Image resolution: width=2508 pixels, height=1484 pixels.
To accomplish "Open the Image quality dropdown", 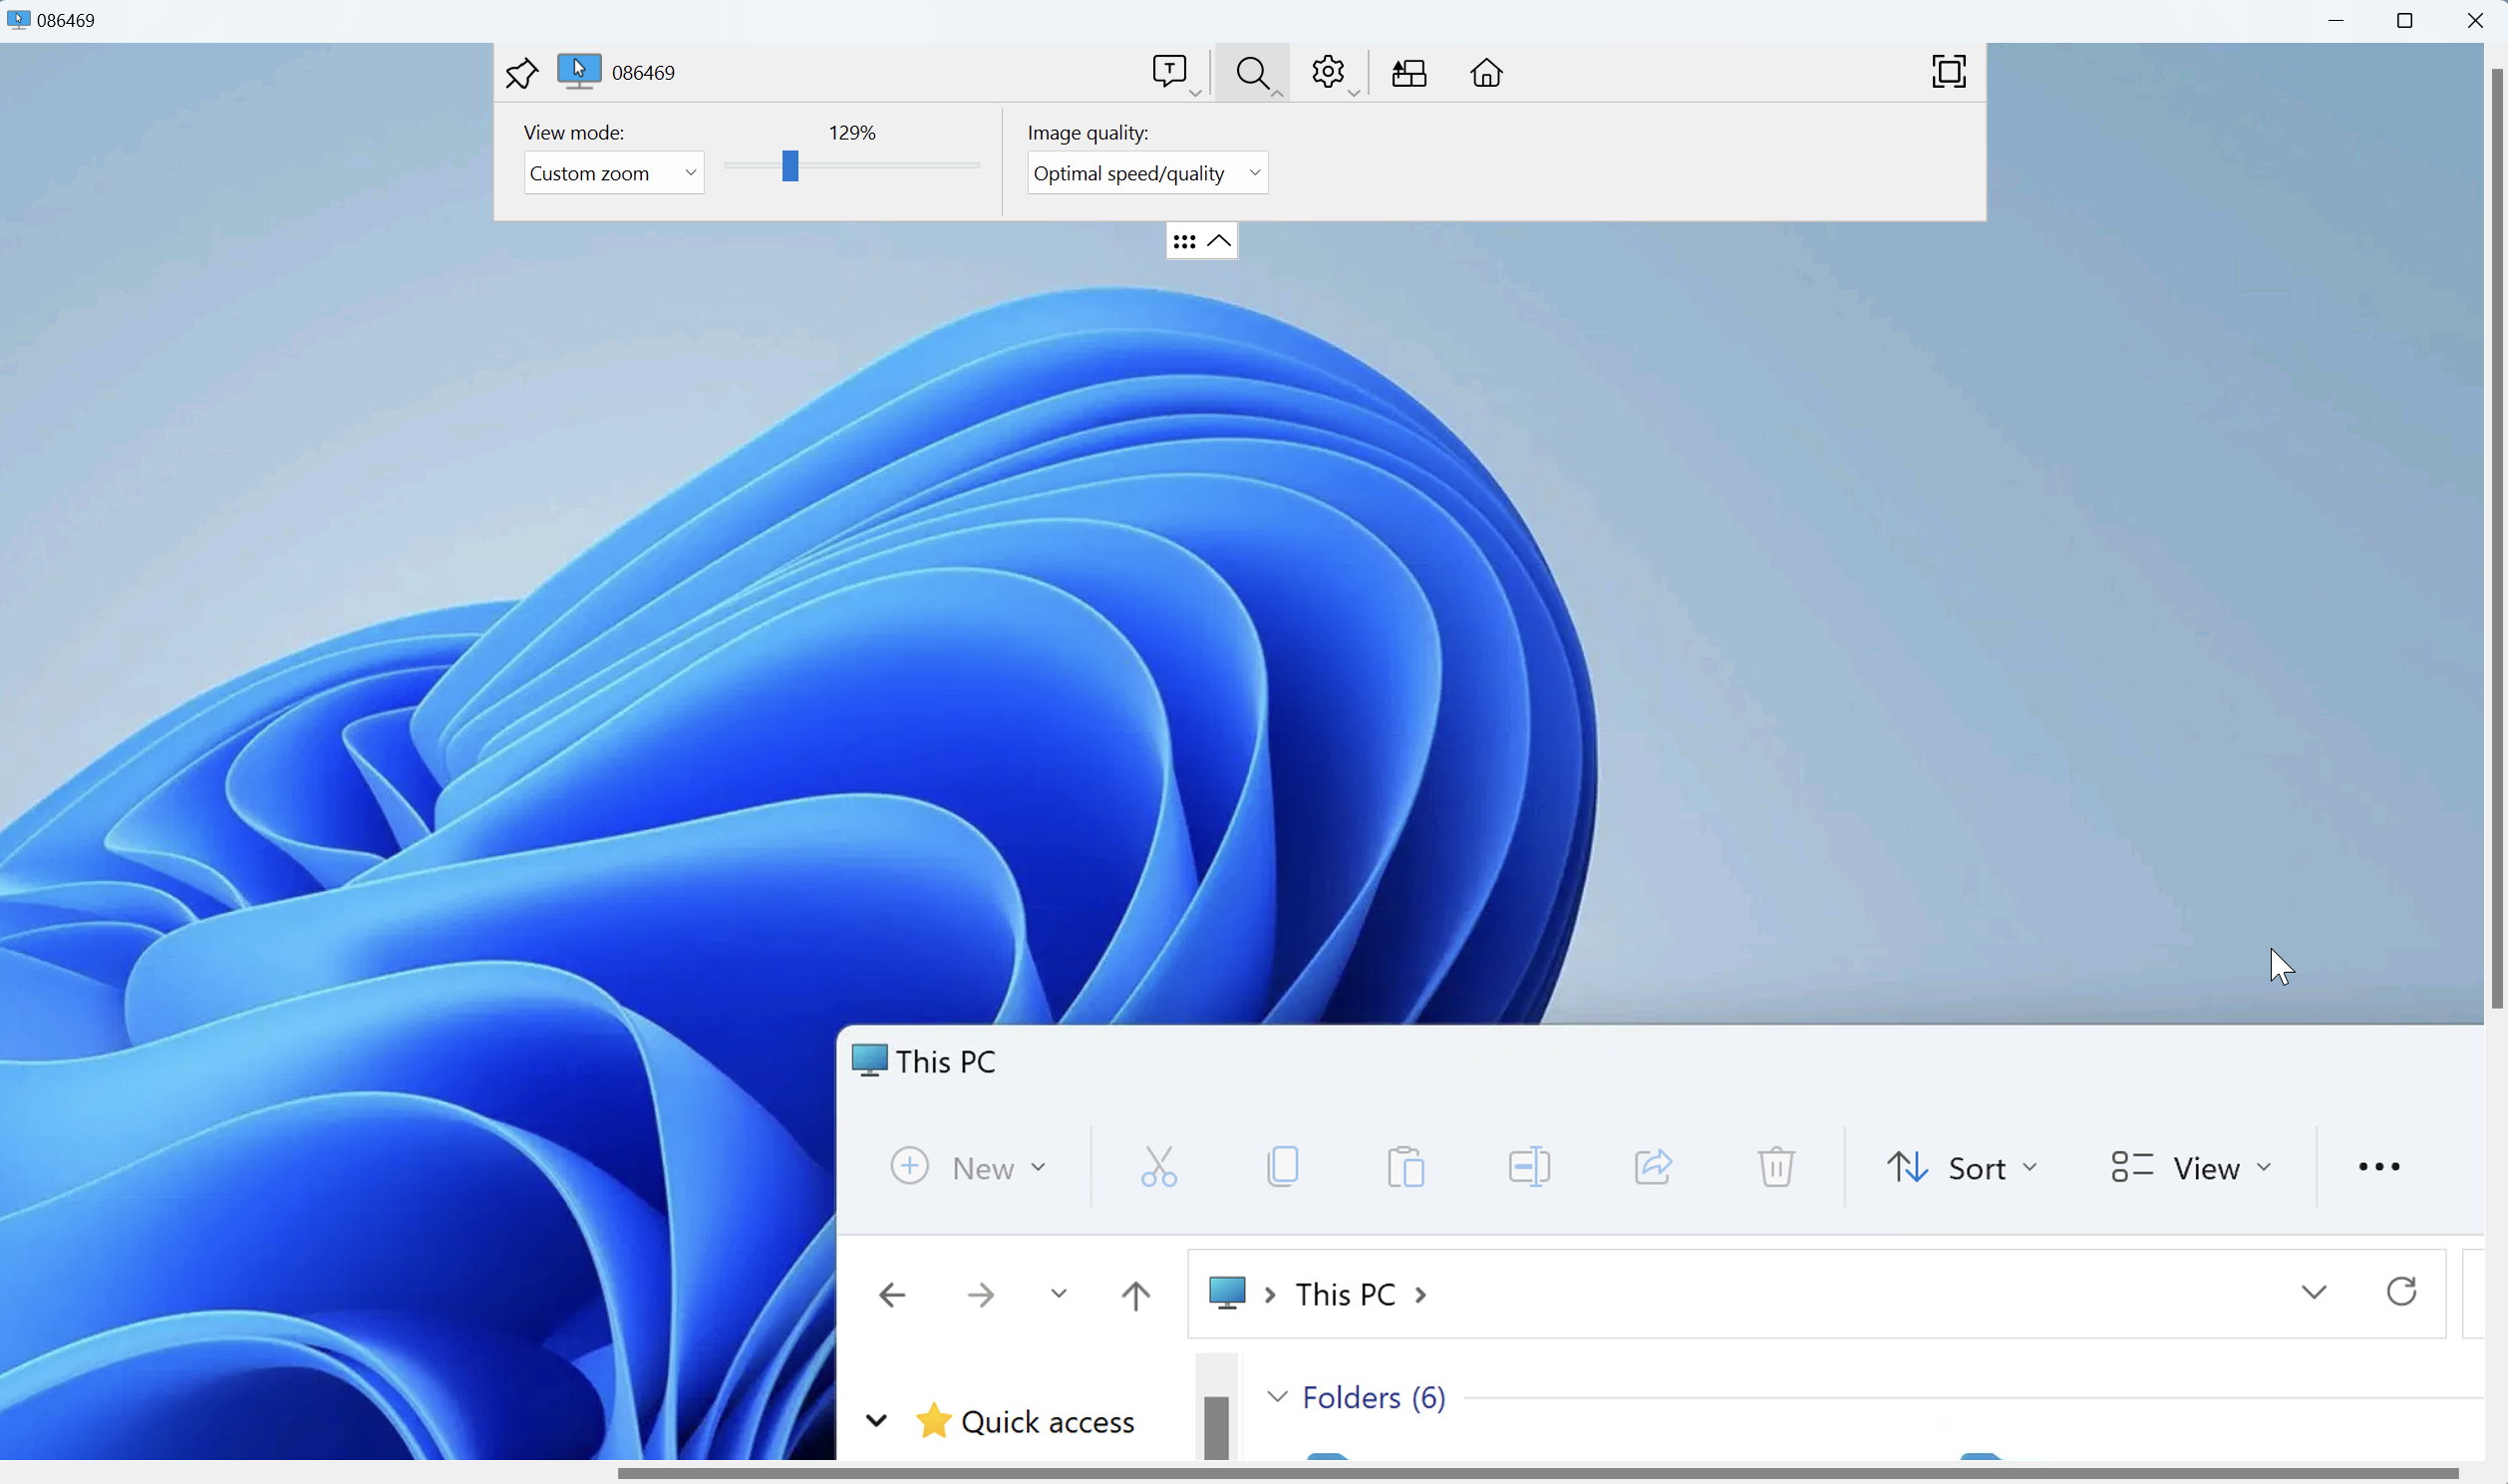I will [x=1148, y=173].
